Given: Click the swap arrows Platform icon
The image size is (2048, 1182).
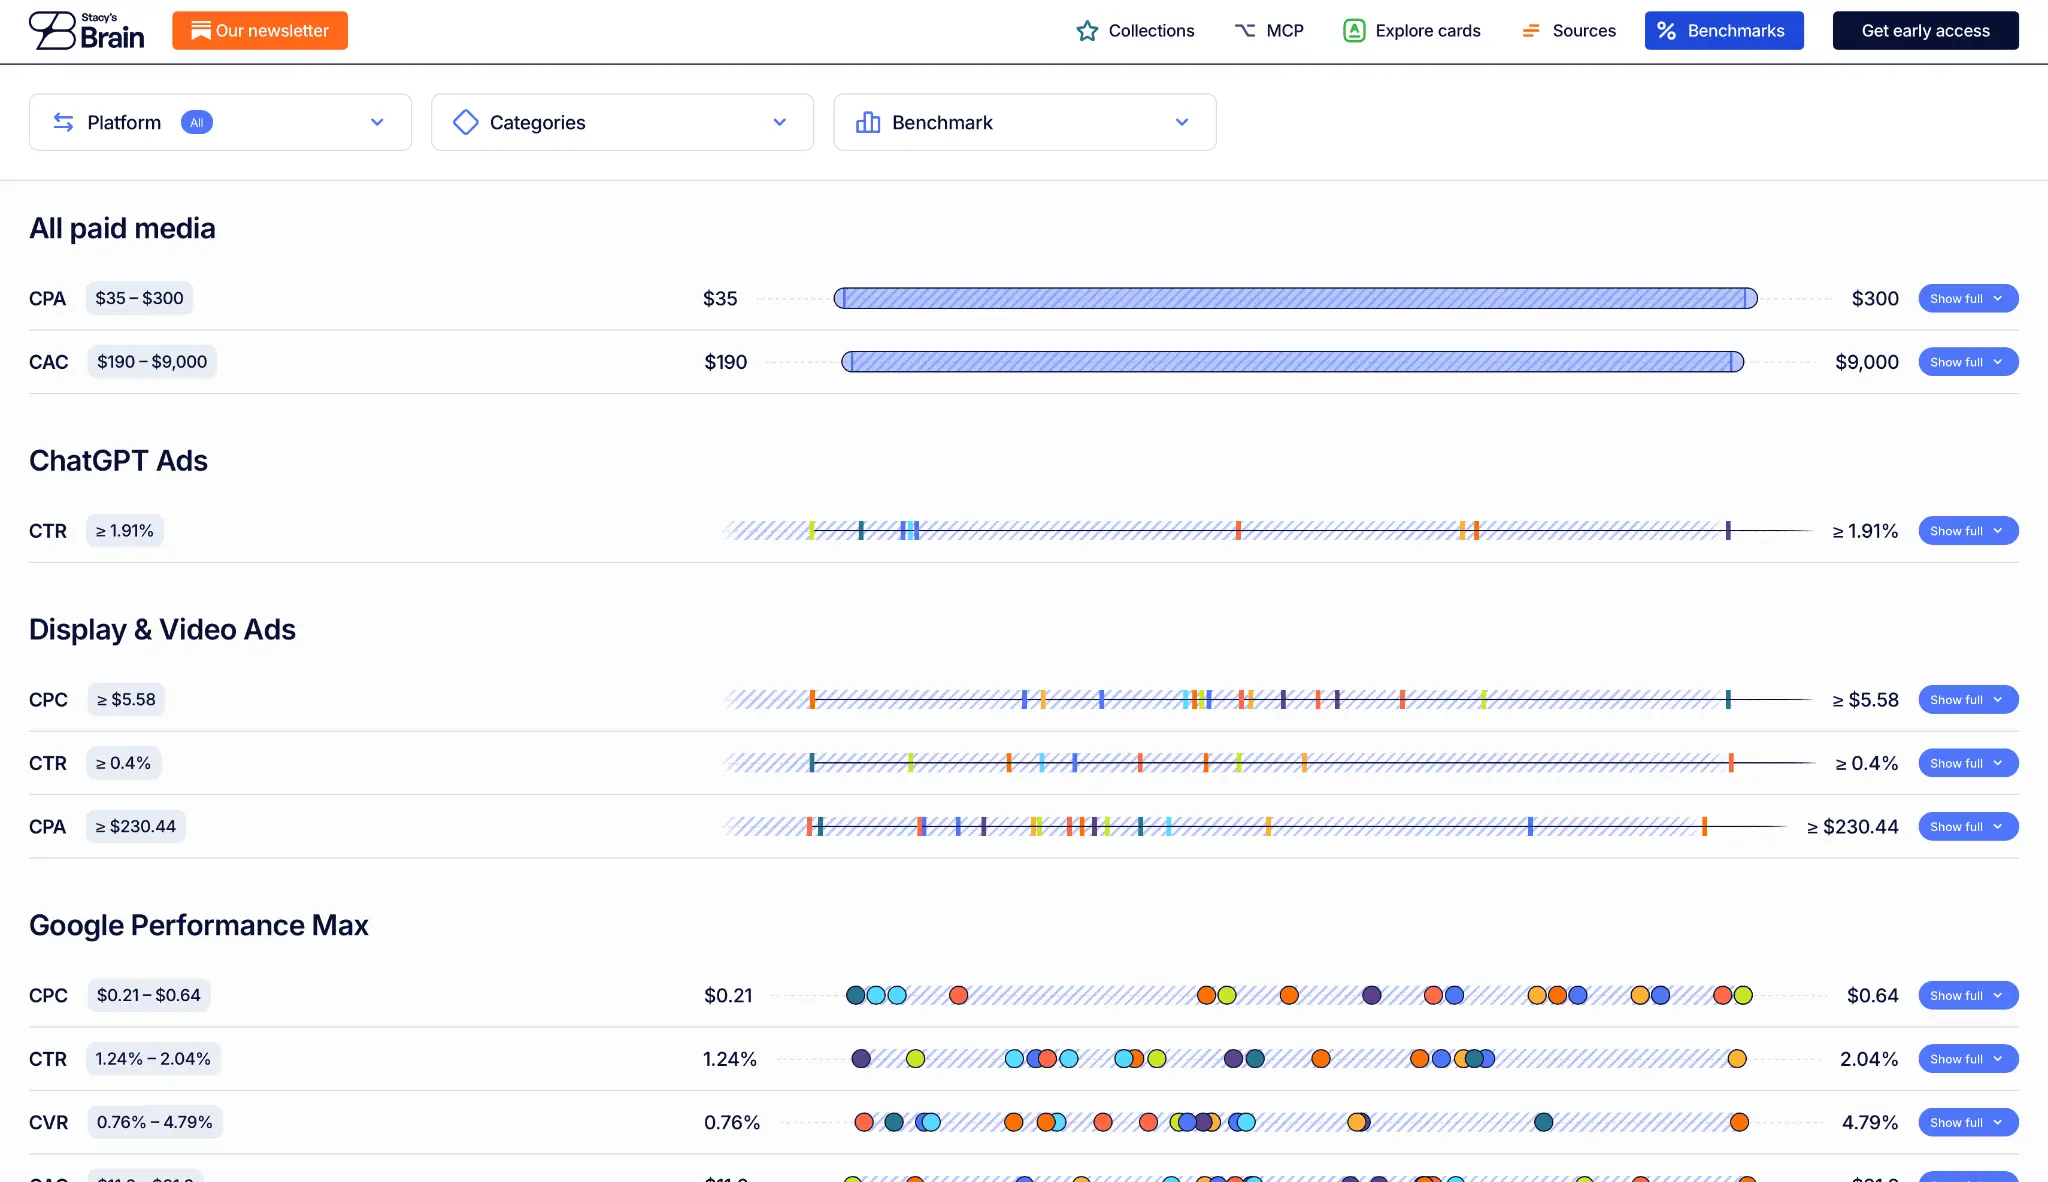Looking at the screenshot, I should point(63,122).
